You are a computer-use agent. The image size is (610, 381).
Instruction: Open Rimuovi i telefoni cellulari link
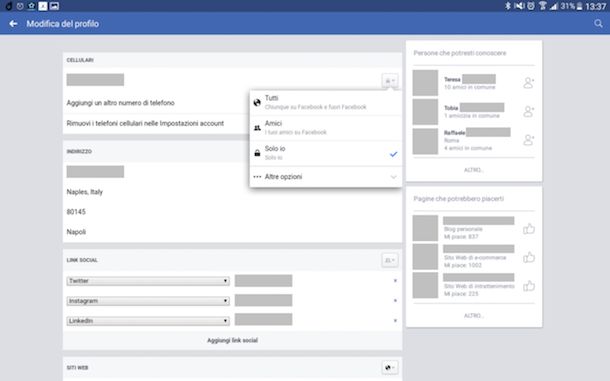[x=145, y=123]
